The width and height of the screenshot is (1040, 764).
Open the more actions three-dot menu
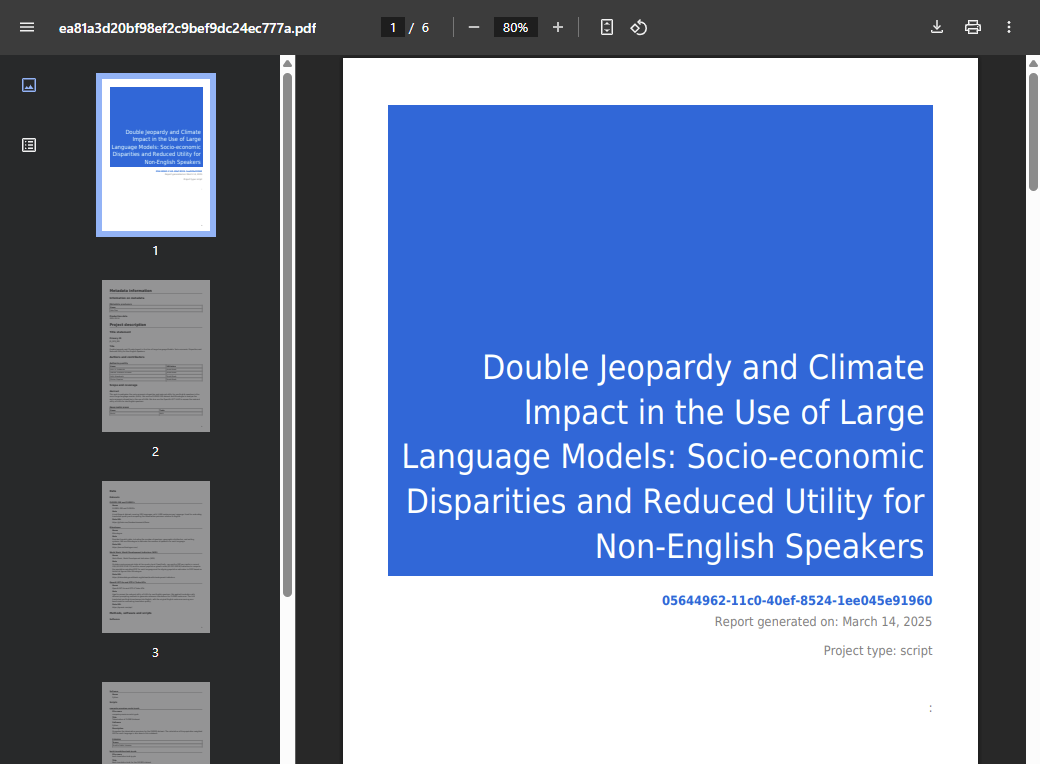click(x=1009, y=27)
